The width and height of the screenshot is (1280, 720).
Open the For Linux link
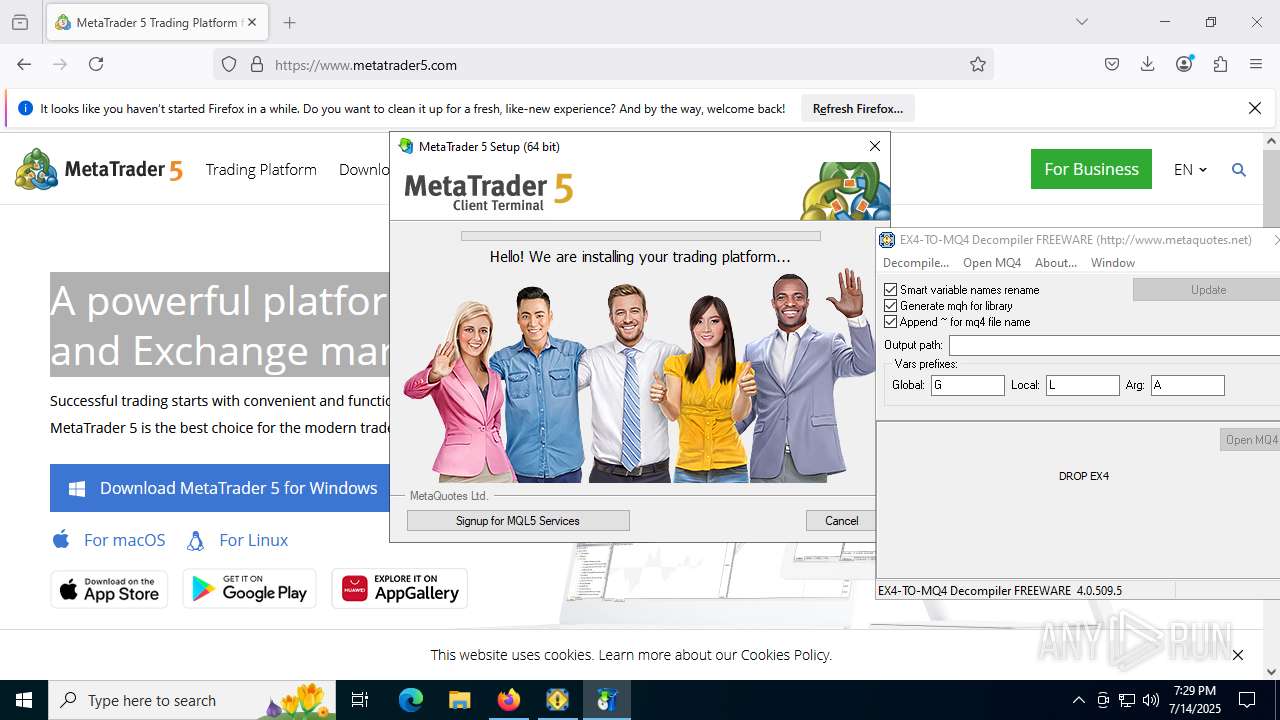pos(238,540)
